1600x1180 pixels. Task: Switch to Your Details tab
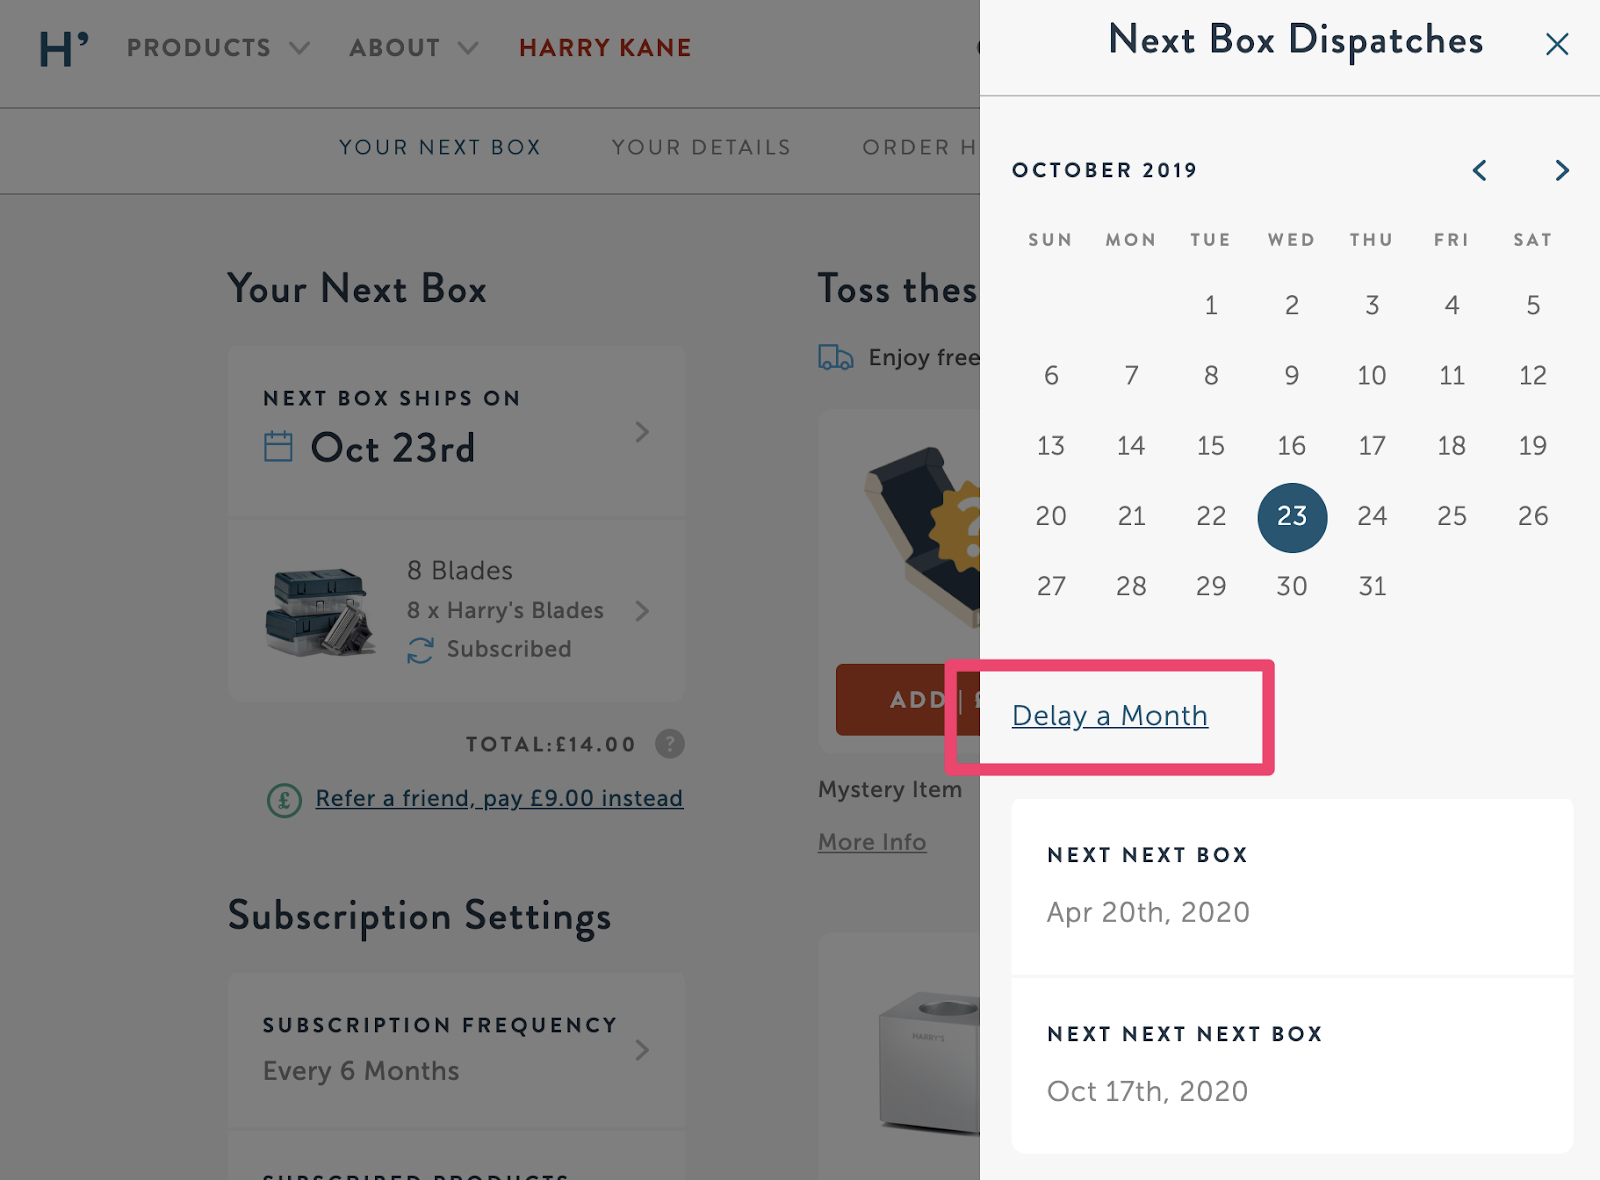(x=701, y=147)
